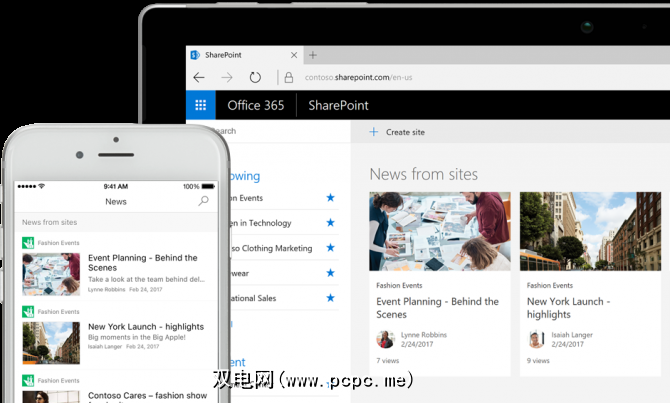Viewport: 670px width, 403px height.
Task: Tap the News from sites label on phone
Action: tap(50, 222)
